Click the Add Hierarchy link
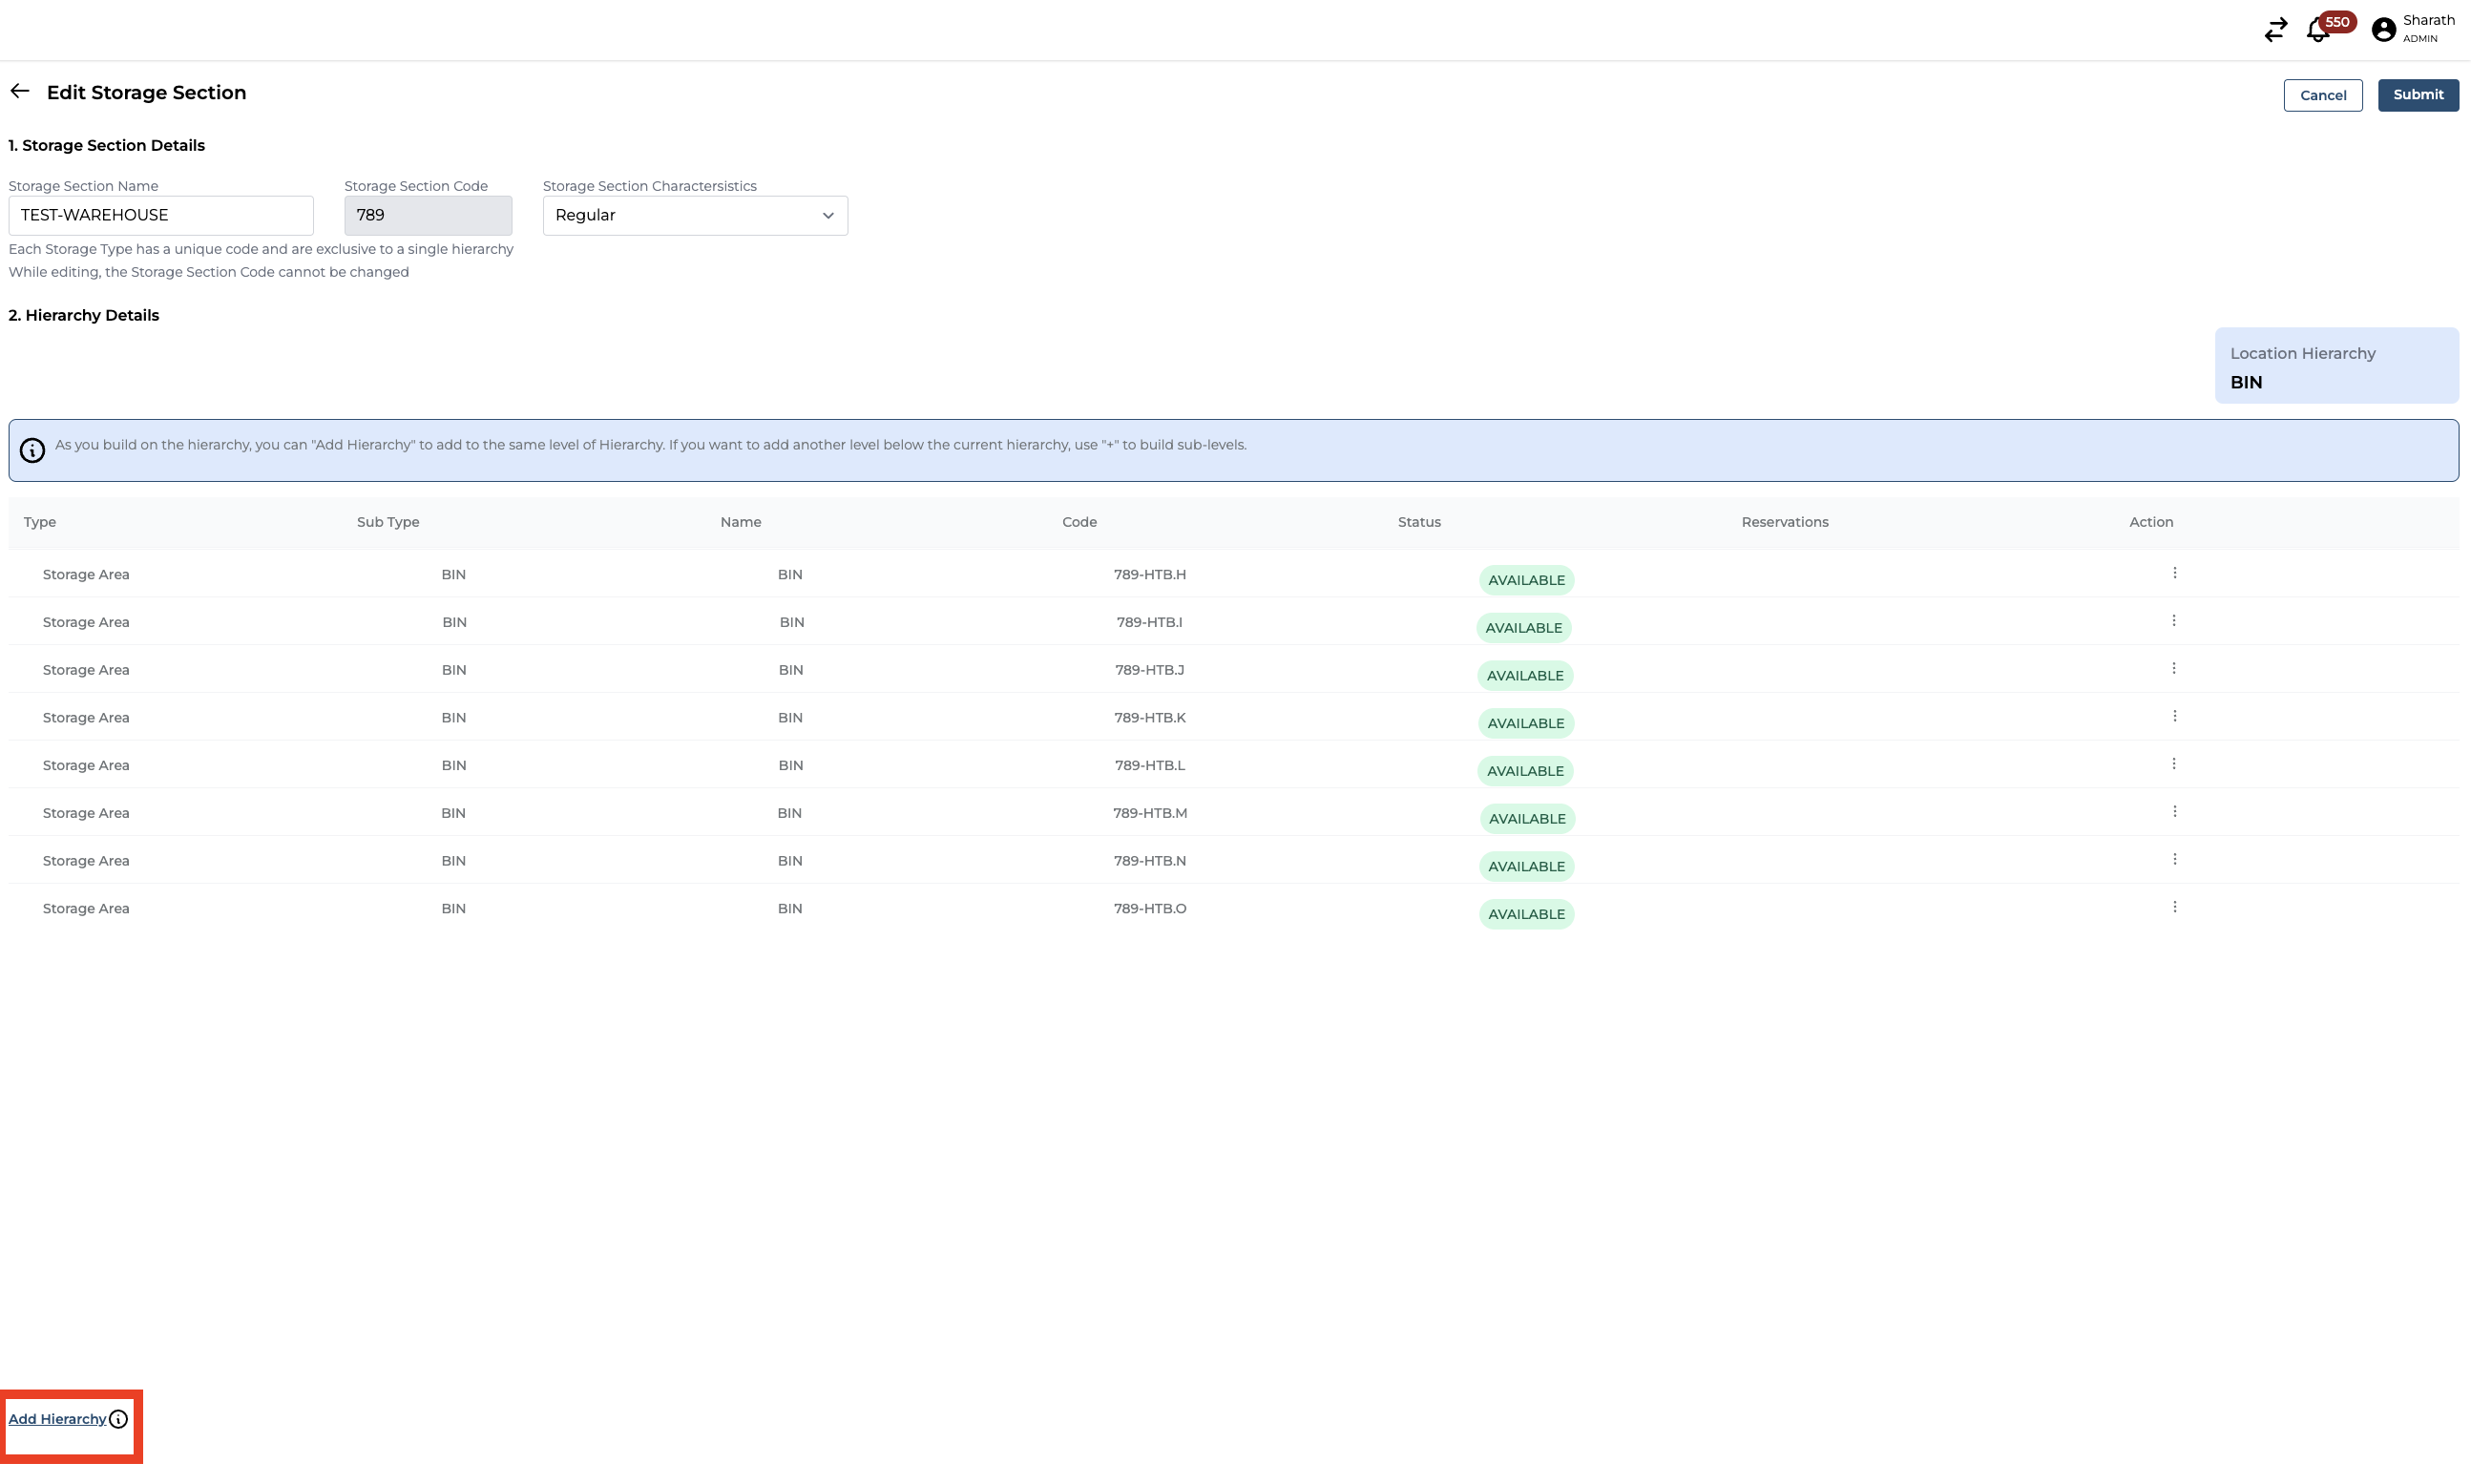 point(57,1419)
